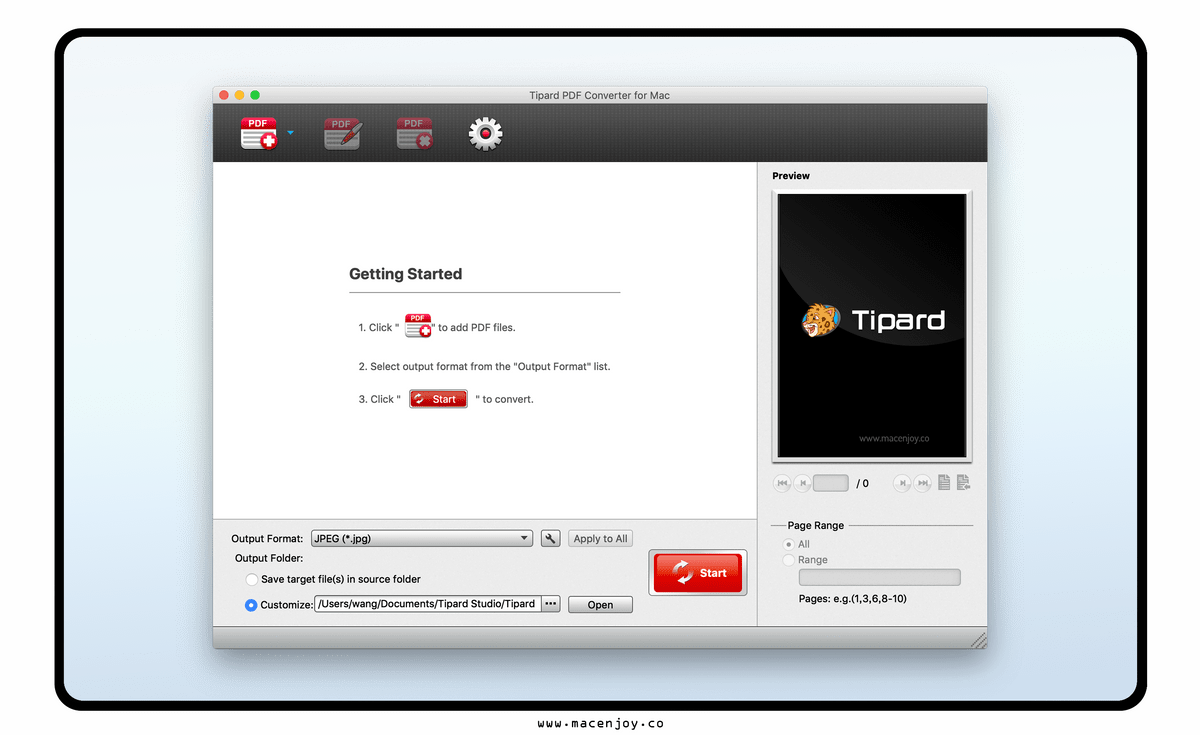Screen dimensions: 1200x735
Task: Click the Add PDF file toolbar icon
Action: click(x=258, y=133)
